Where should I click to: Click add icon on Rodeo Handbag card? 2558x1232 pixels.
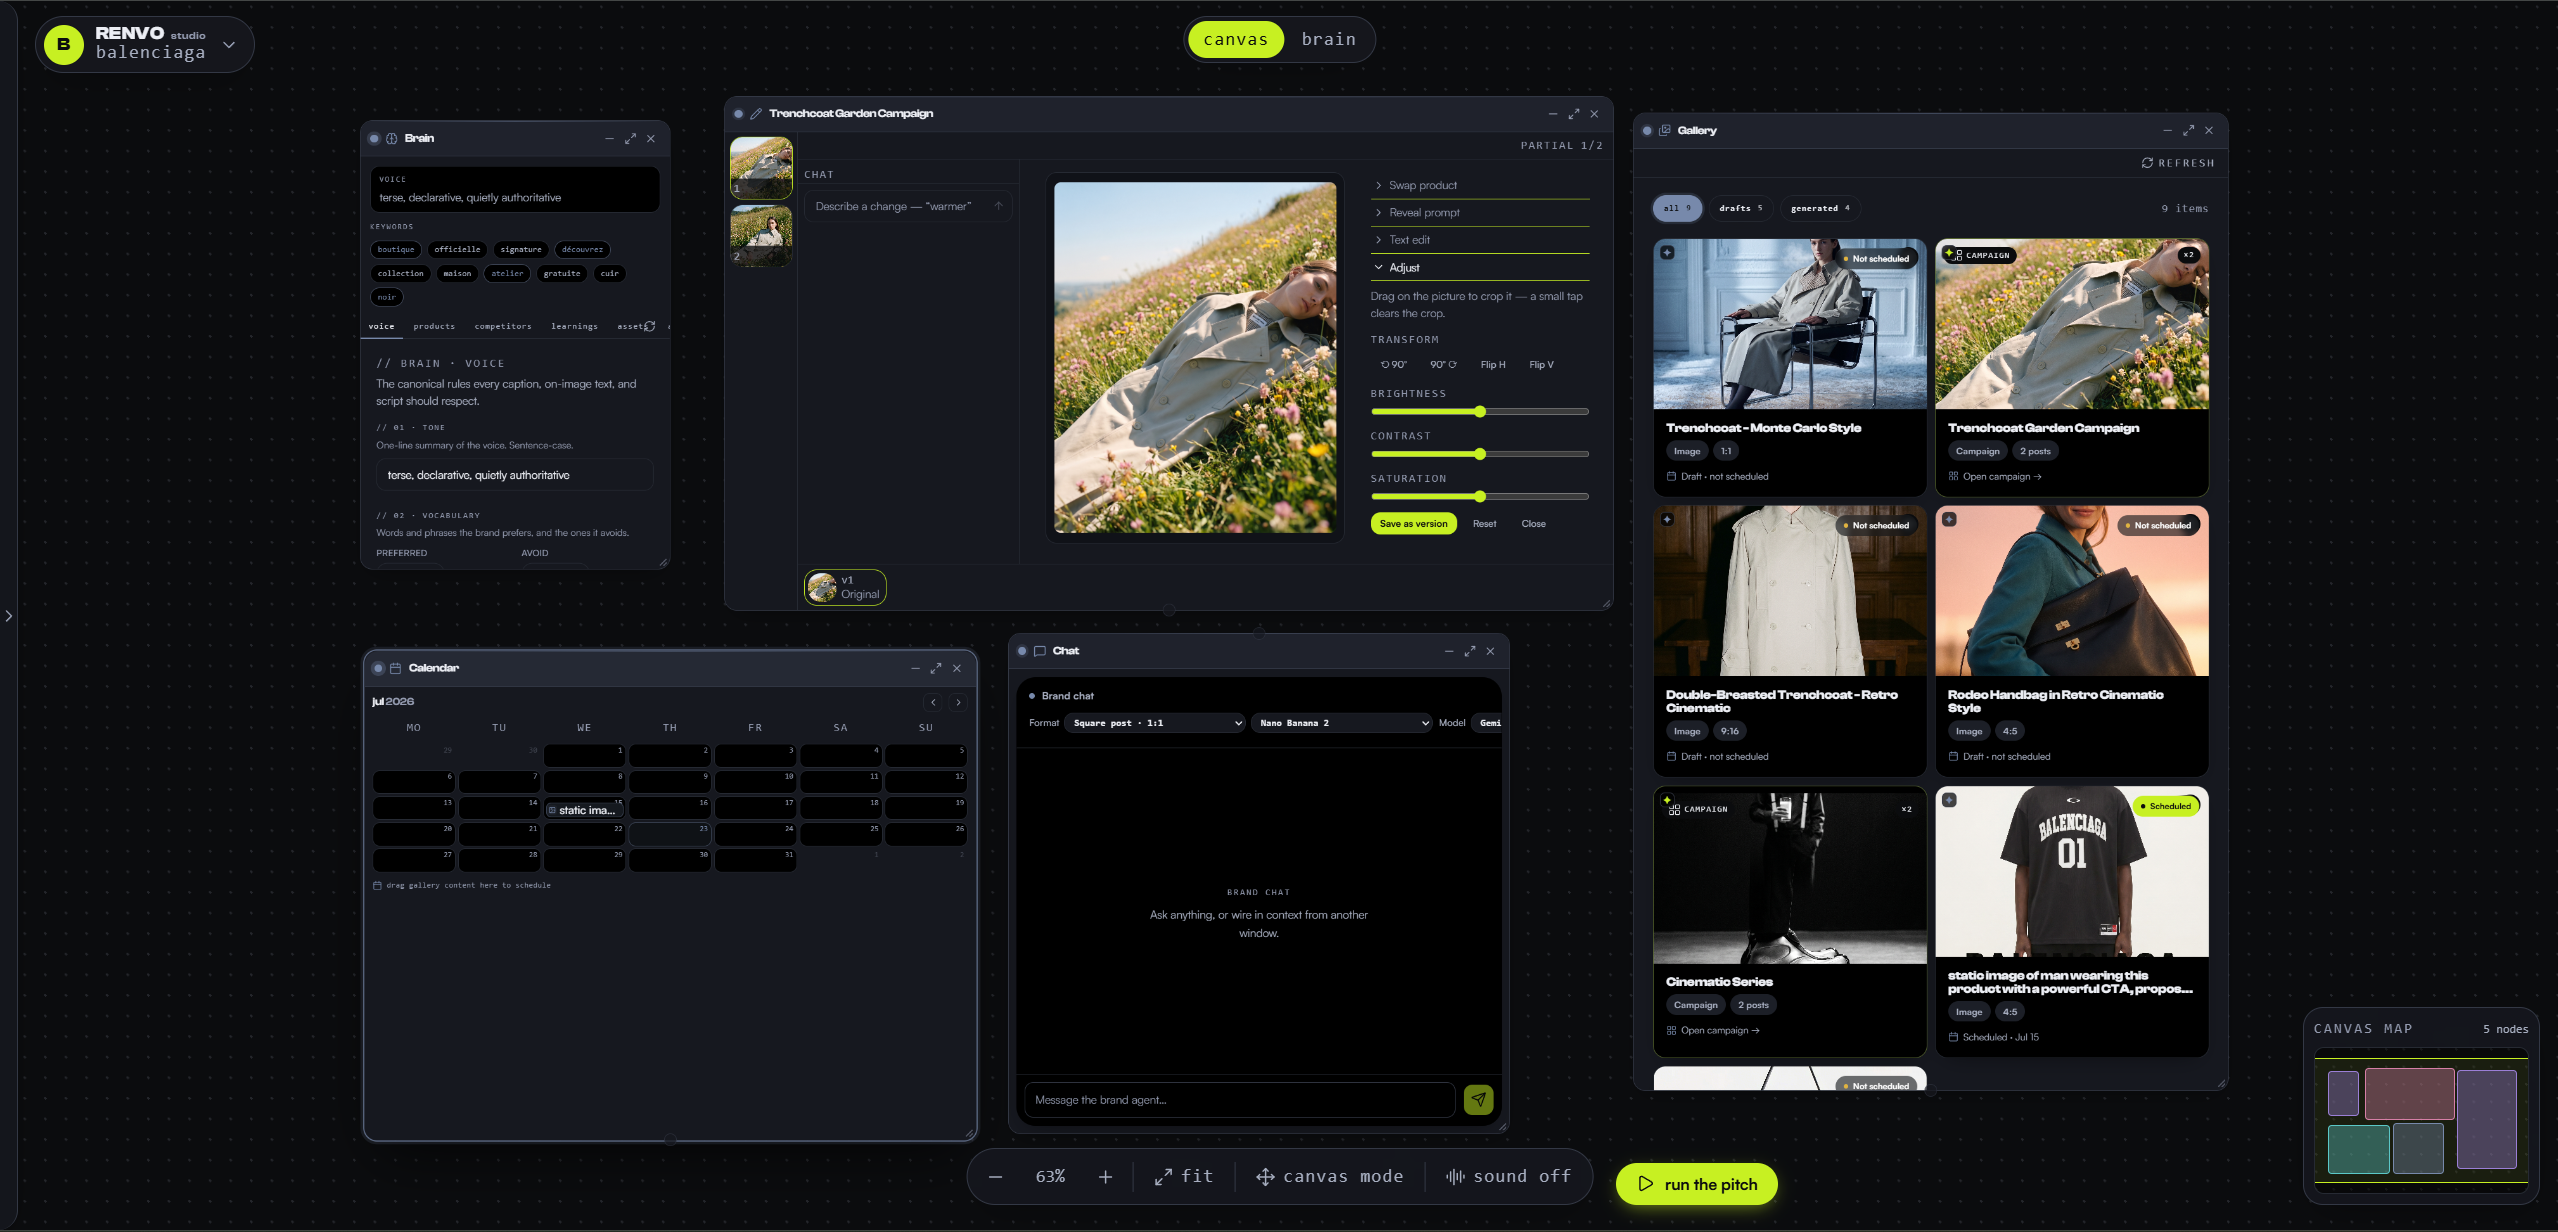1949,520
